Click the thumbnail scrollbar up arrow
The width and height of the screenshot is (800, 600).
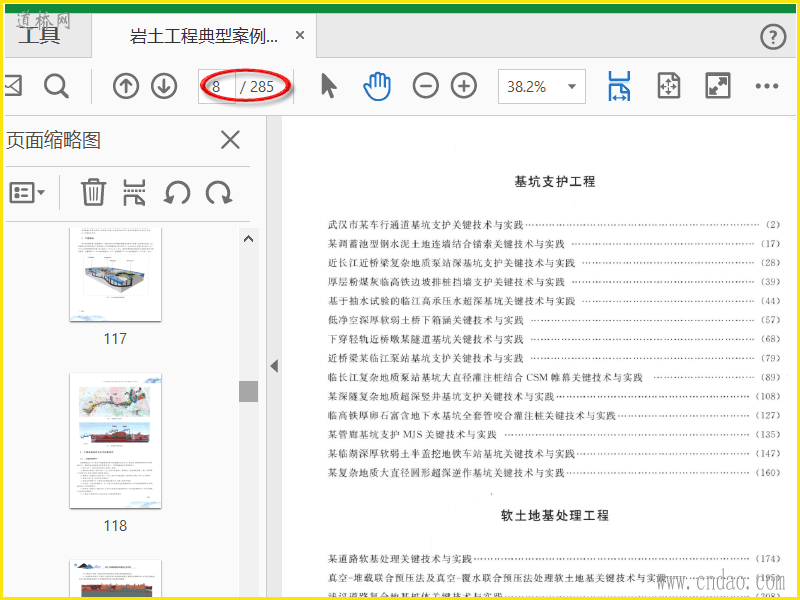pyautogui.click(x=248, y=239)
